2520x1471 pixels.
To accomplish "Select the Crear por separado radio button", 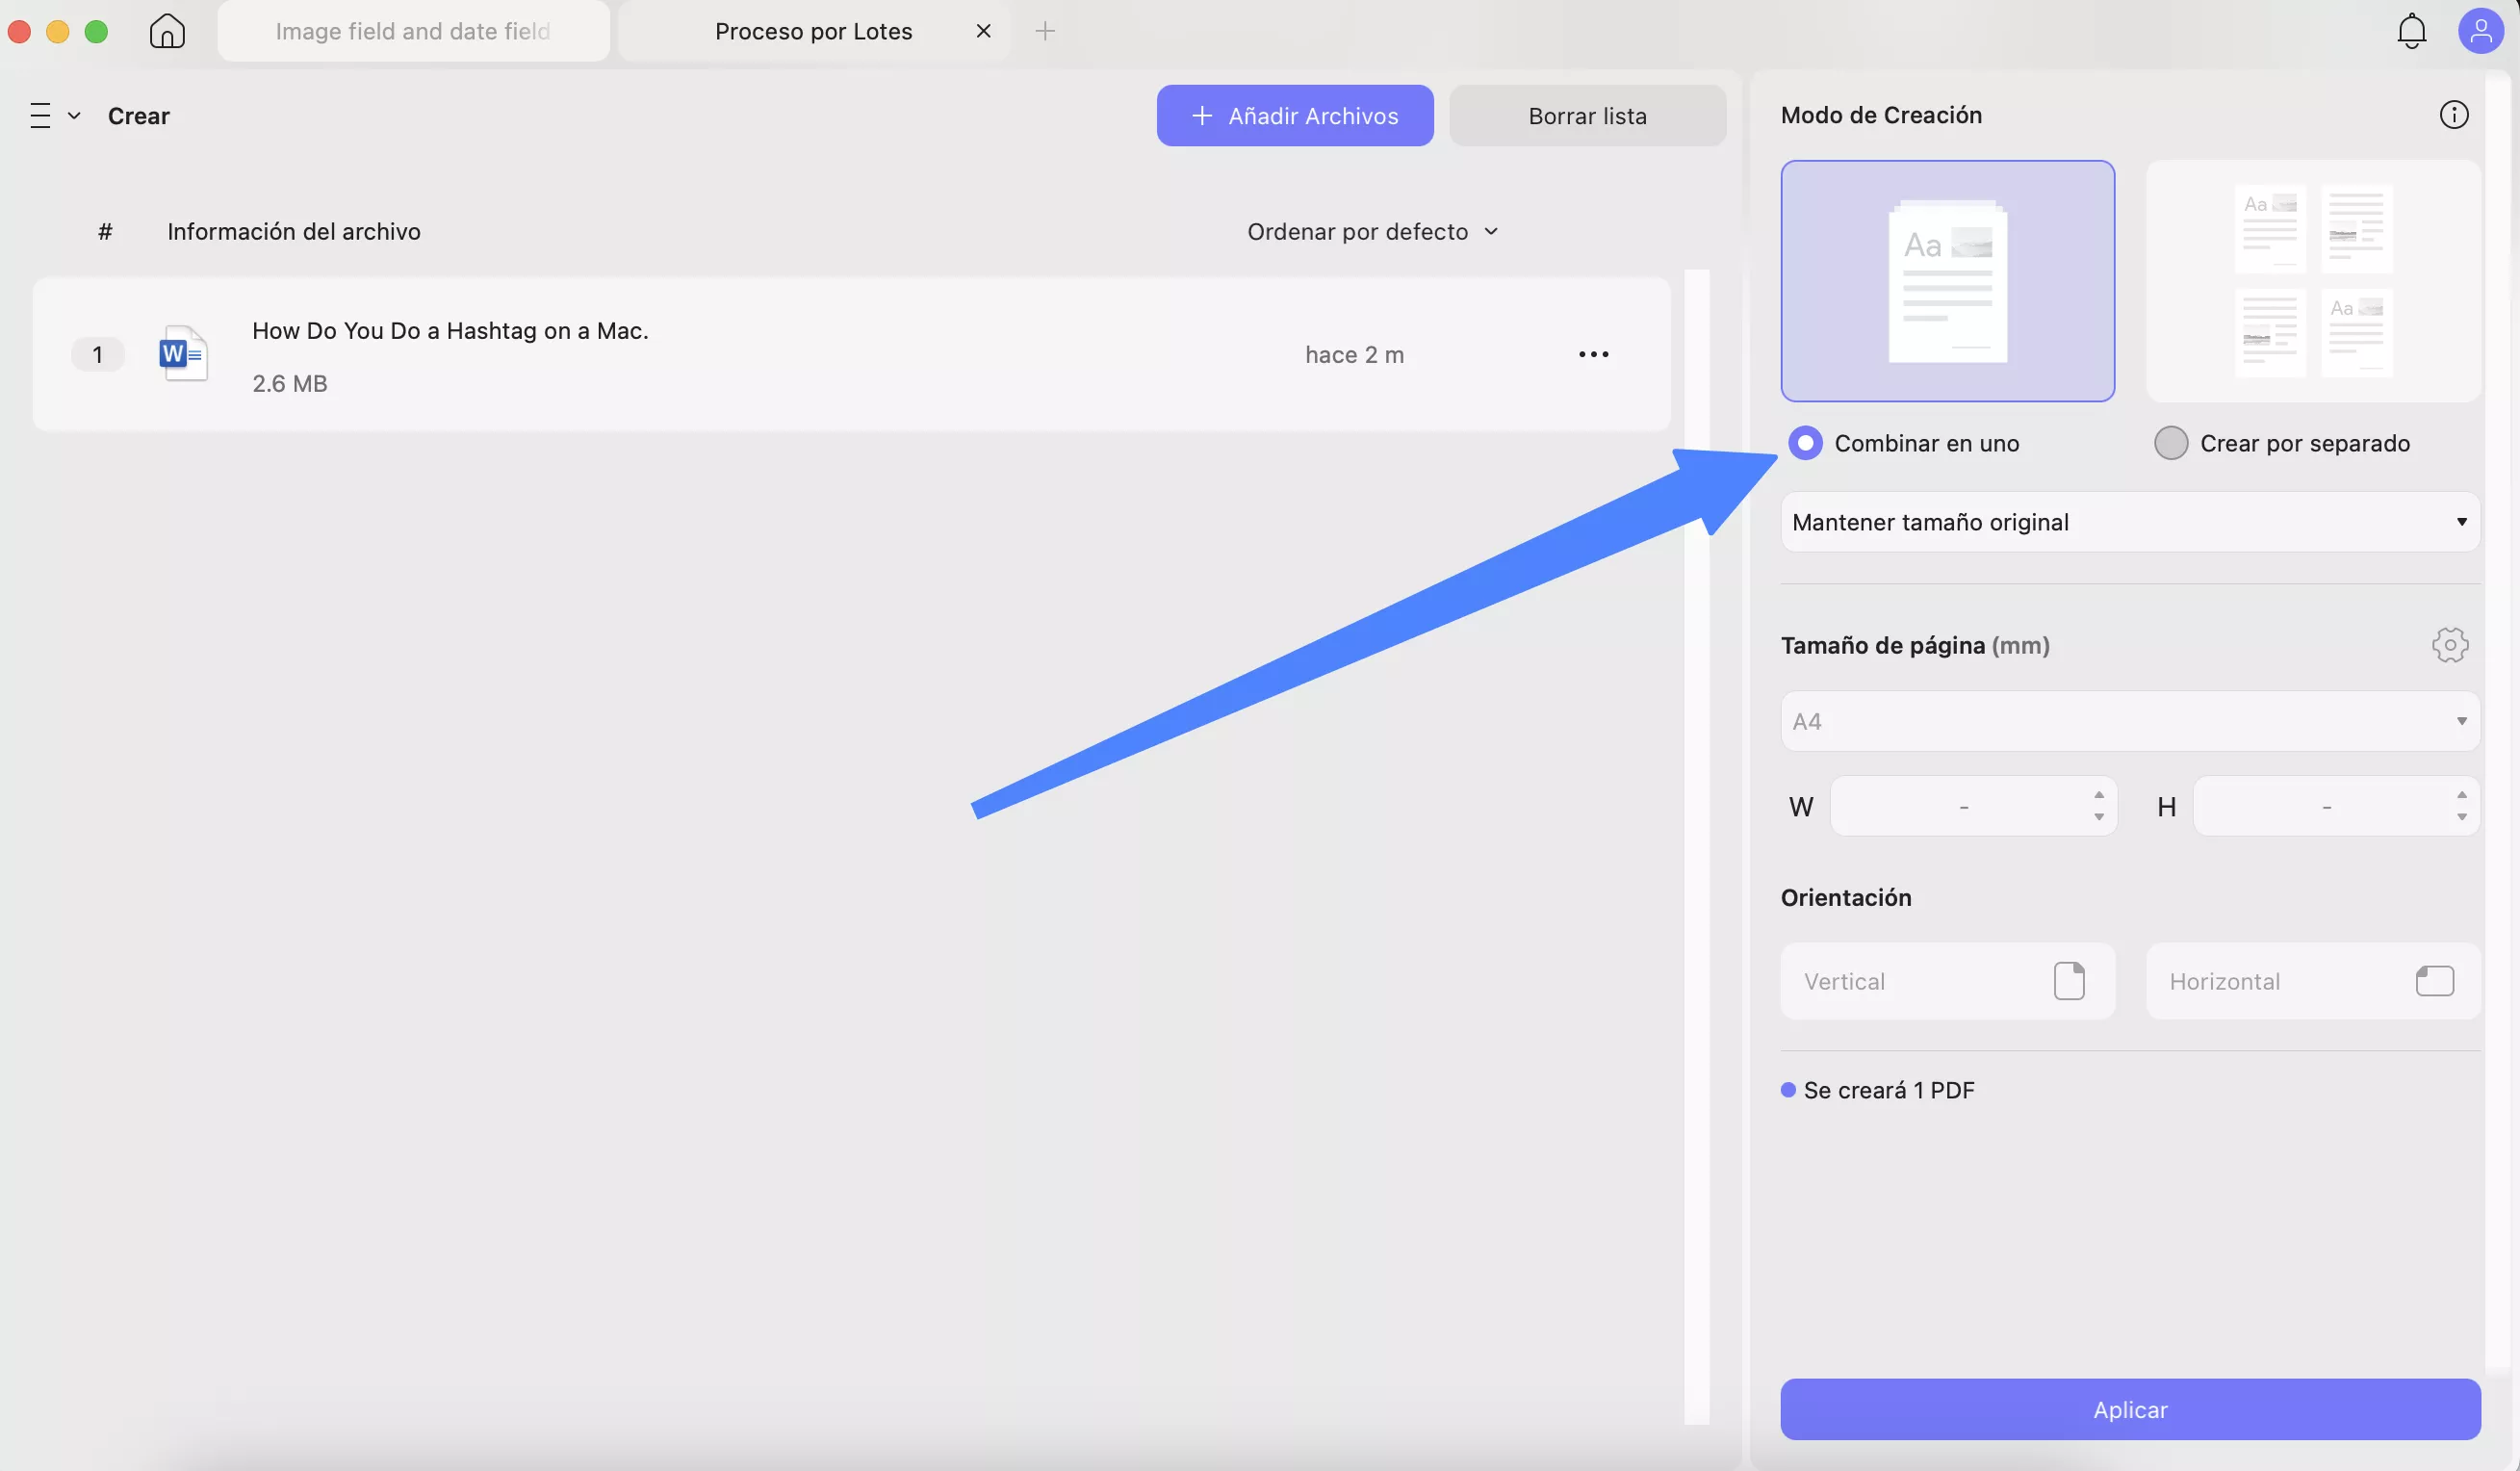I will click(x=2170, y=443).
